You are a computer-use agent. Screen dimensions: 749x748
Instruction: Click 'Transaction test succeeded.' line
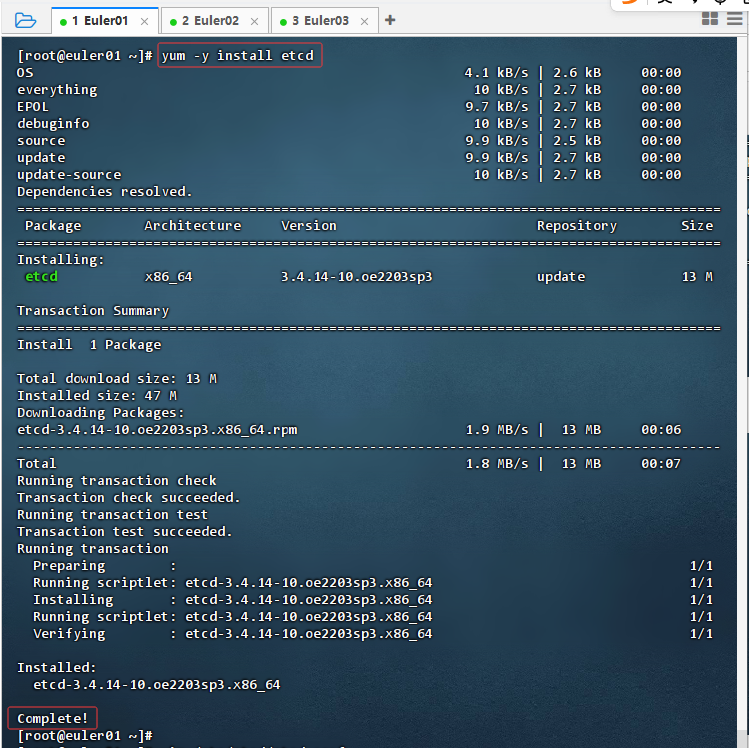pos(125,532)
